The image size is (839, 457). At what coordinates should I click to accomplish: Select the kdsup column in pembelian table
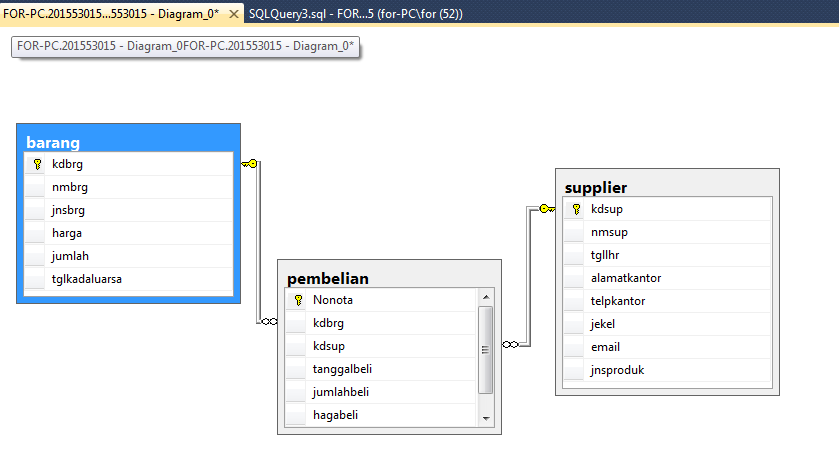coord(381,346)
